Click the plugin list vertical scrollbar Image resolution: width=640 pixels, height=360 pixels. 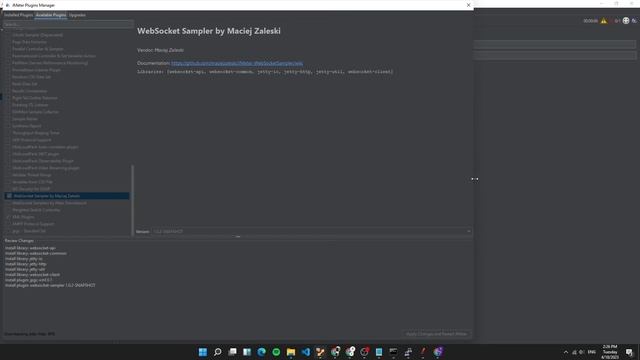click(x=132, y=200)
